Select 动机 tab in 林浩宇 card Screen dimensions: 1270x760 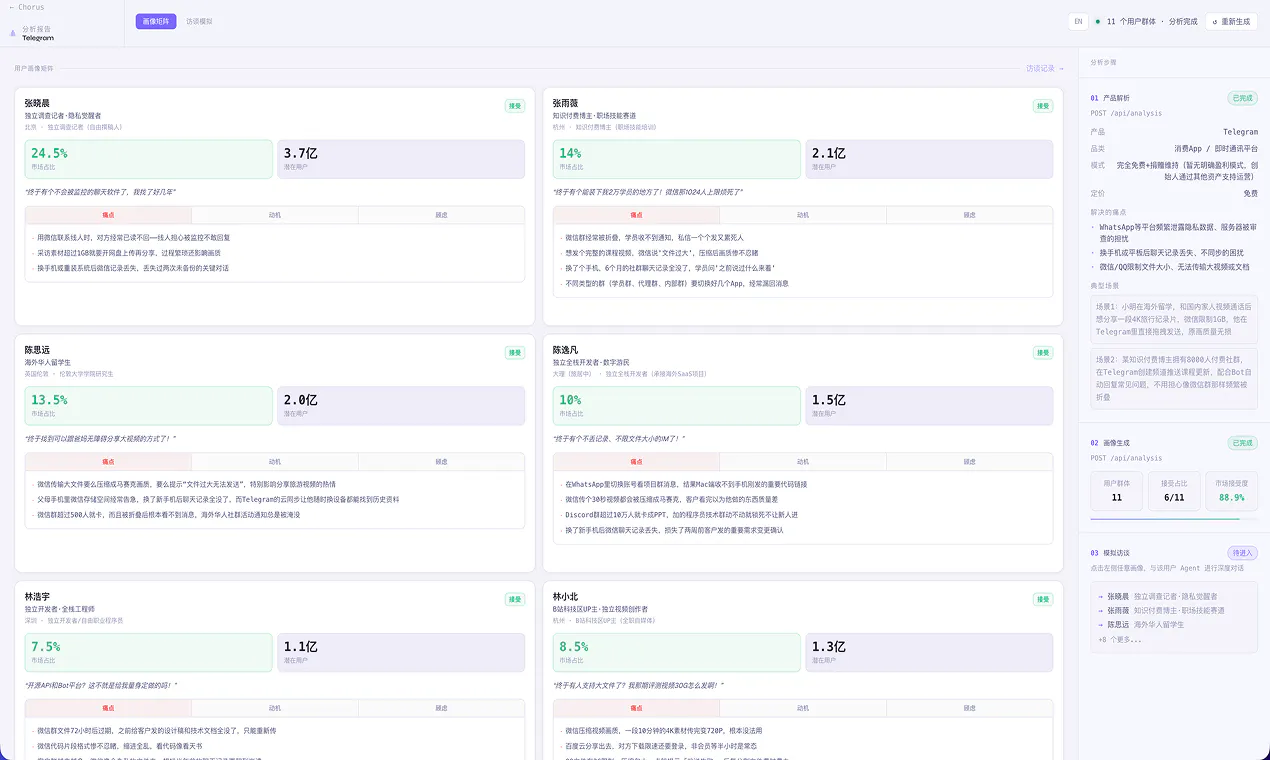click(274, 708)
